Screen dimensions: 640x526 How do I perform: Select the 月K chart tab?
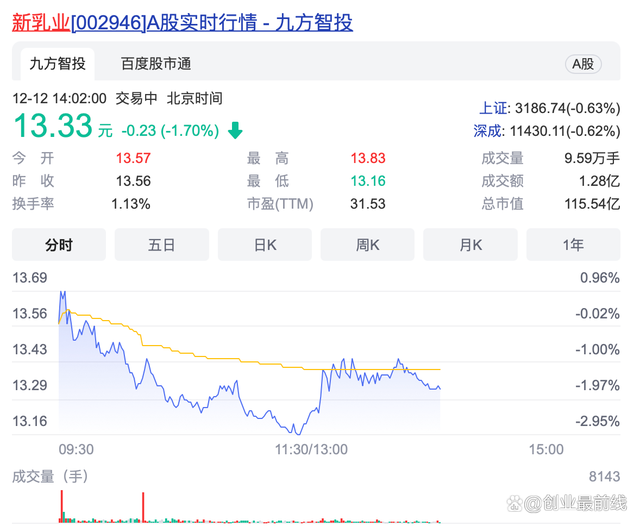click(471, 245)
